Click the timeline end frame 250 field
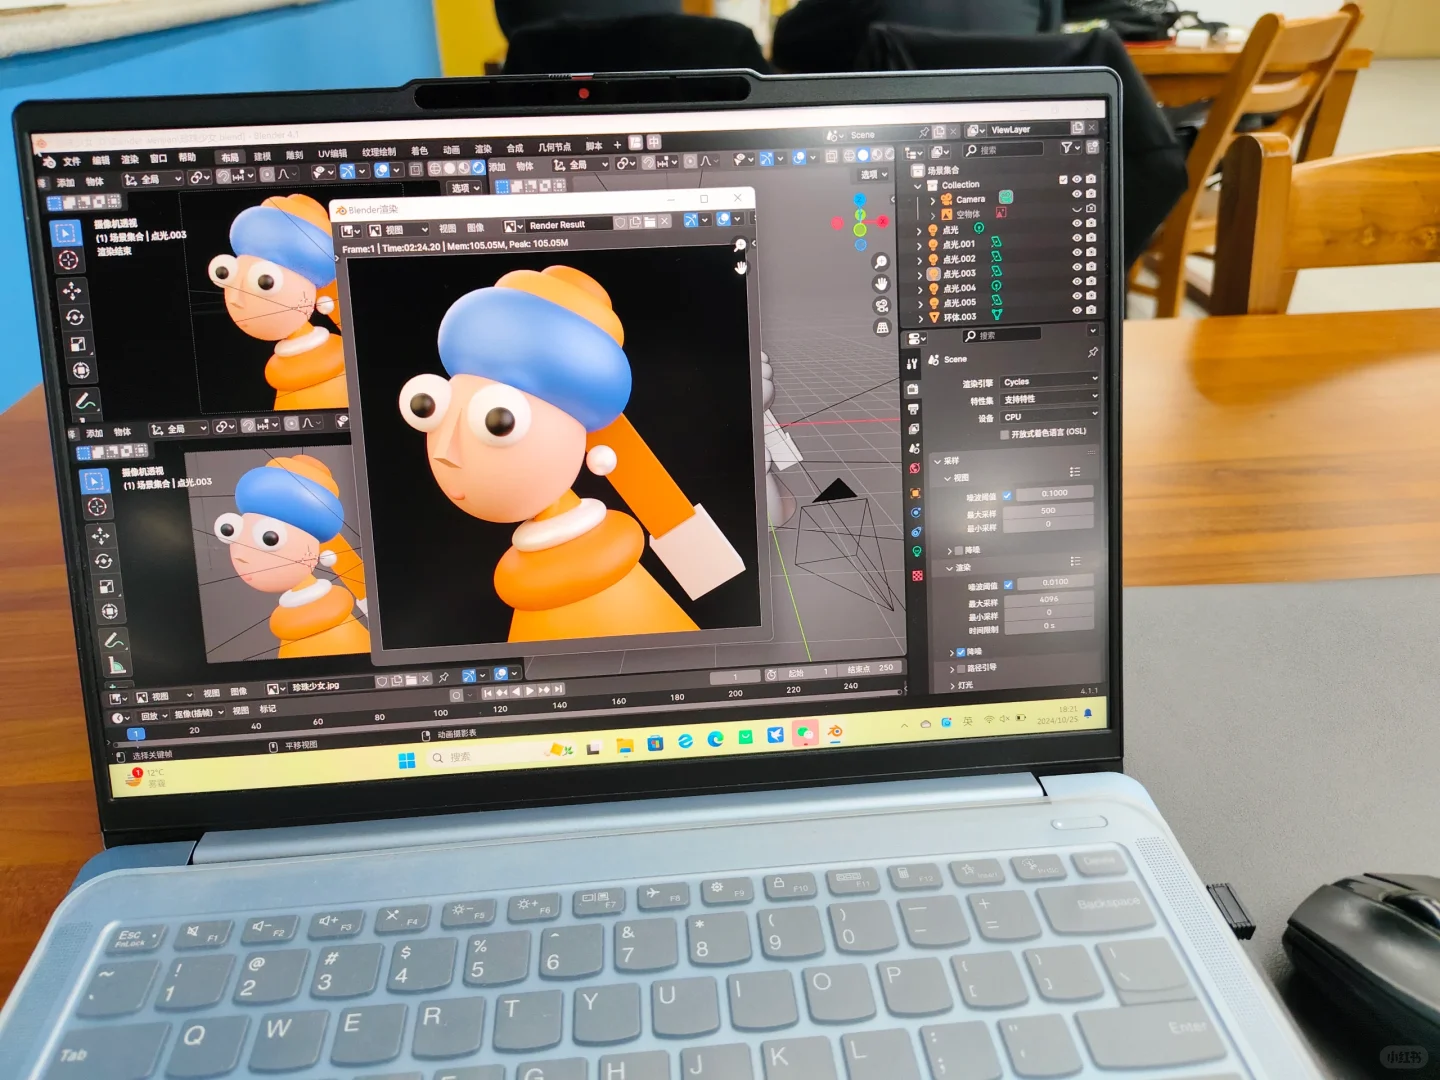Viewport: 1440px width, 1080px height. point(871,669)
